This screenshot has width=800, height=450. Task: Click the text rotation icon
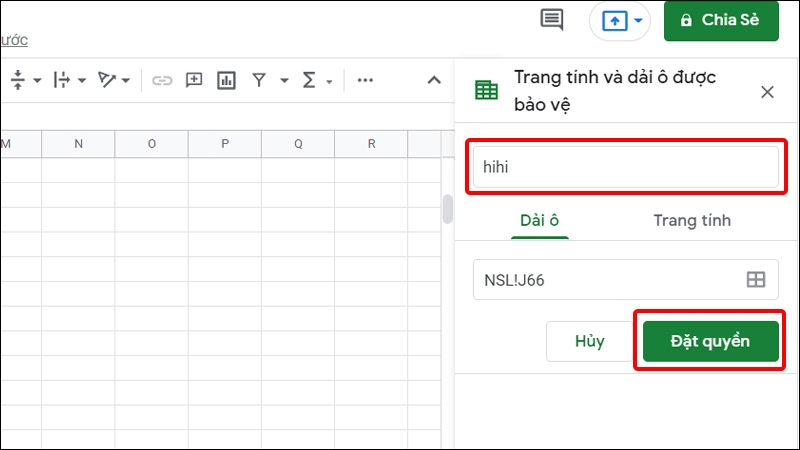107,80
